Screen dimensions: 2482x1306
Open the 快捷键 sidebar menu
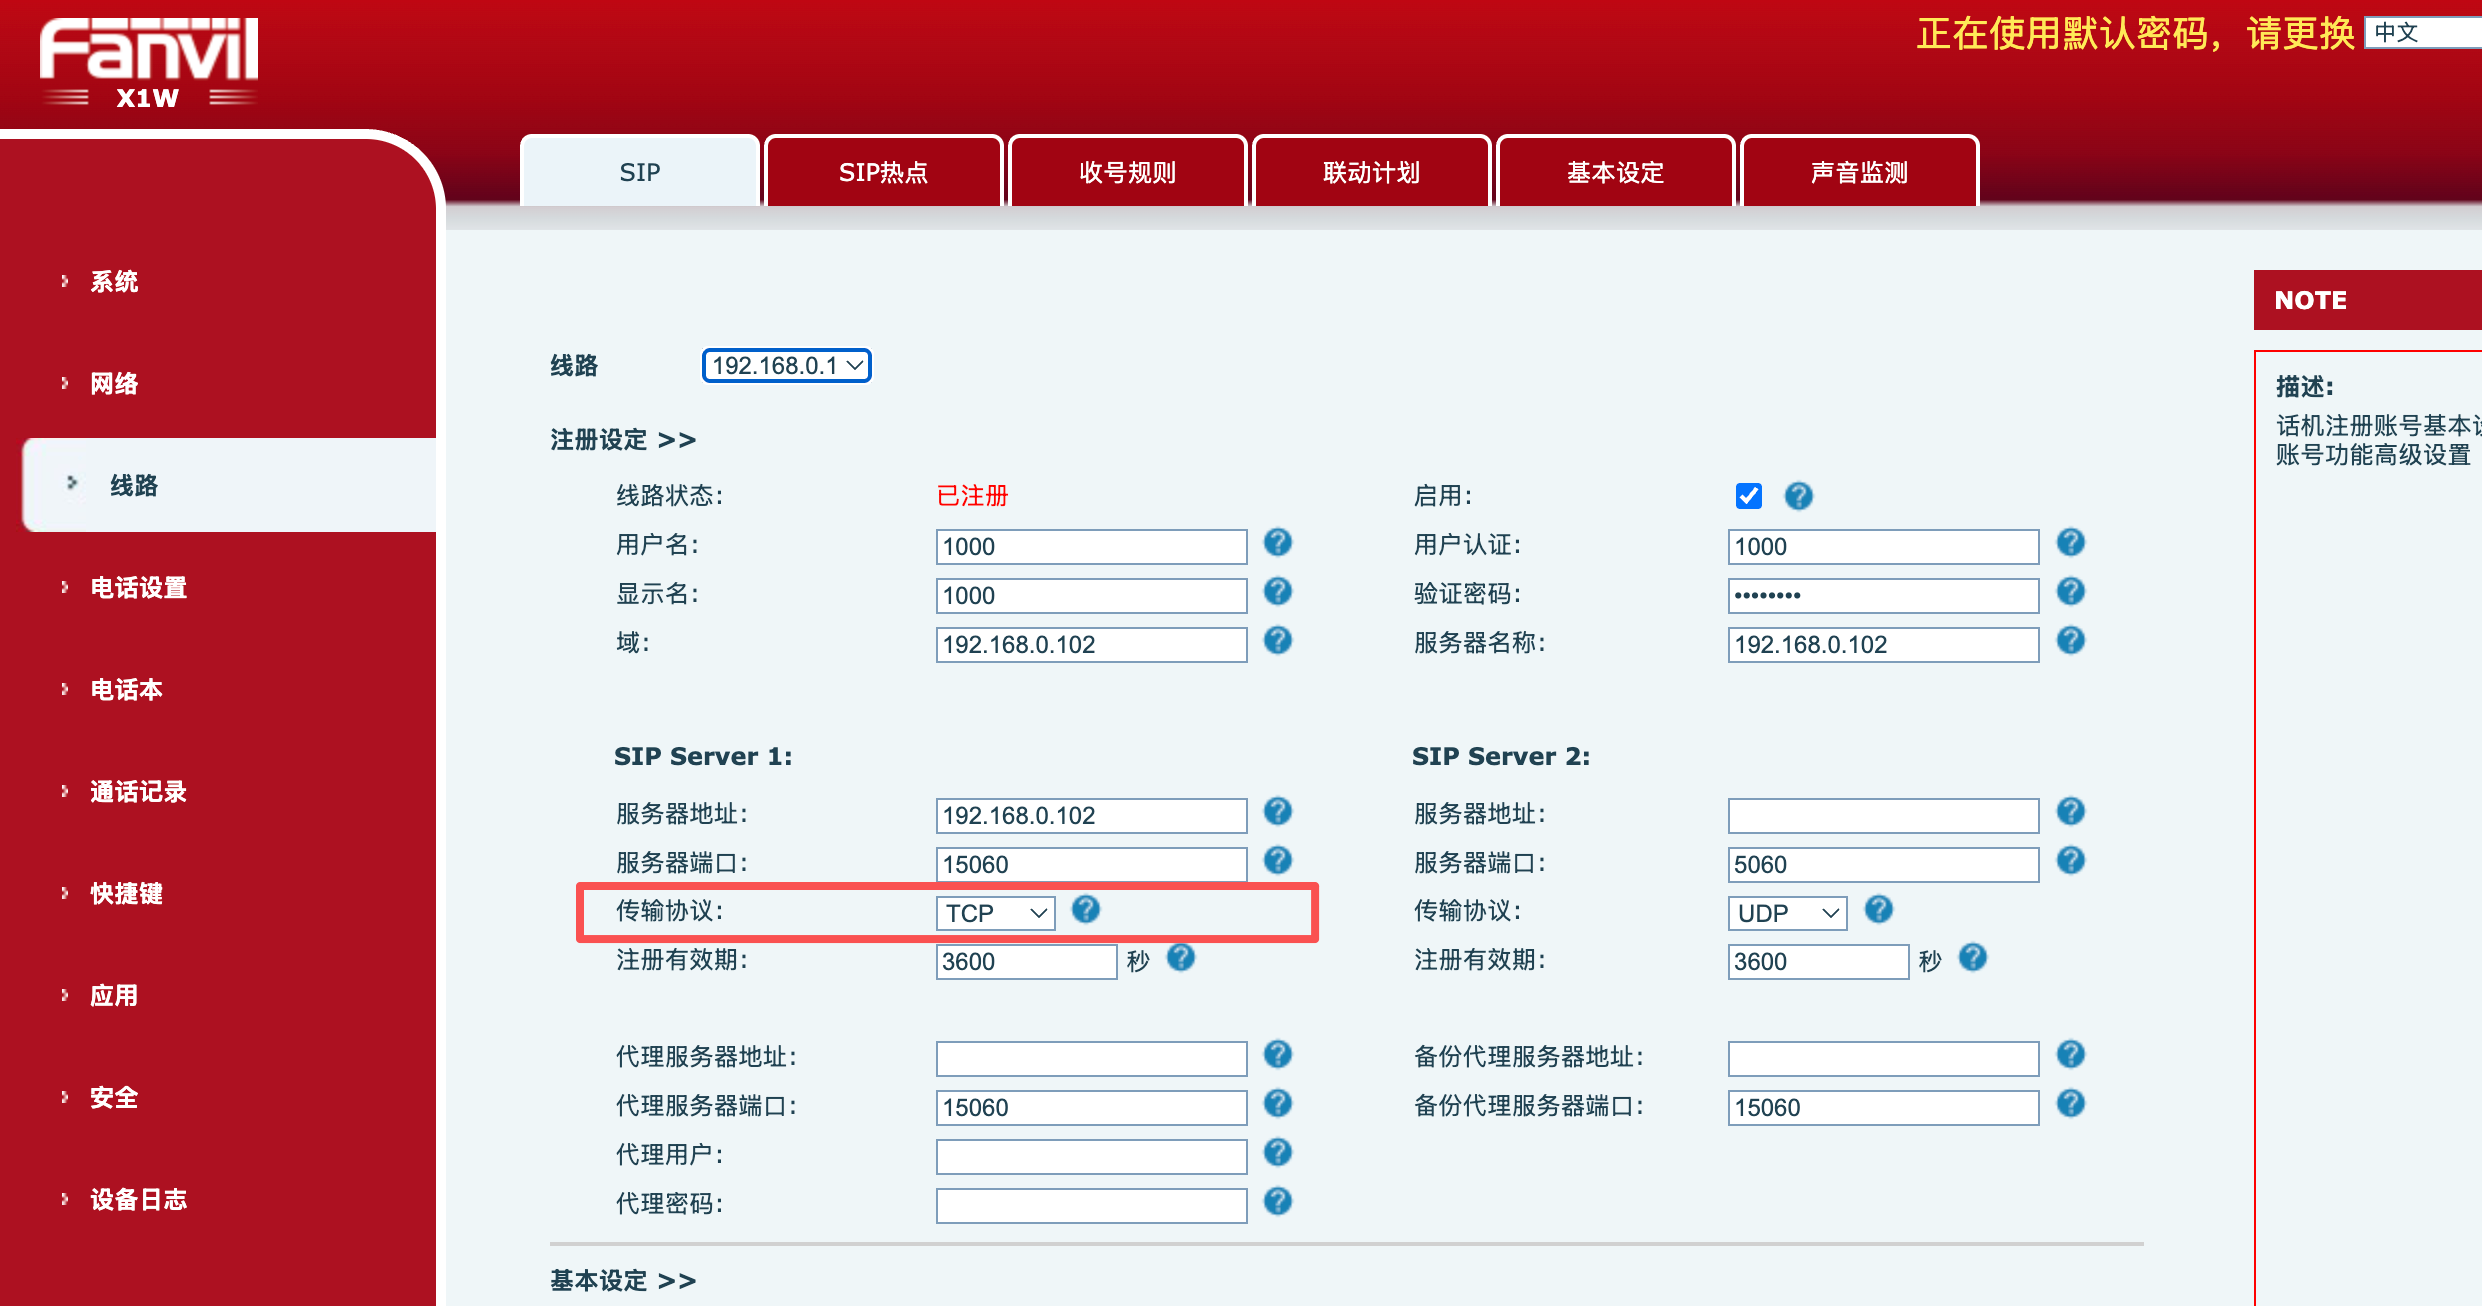click(x=126, y=894)
